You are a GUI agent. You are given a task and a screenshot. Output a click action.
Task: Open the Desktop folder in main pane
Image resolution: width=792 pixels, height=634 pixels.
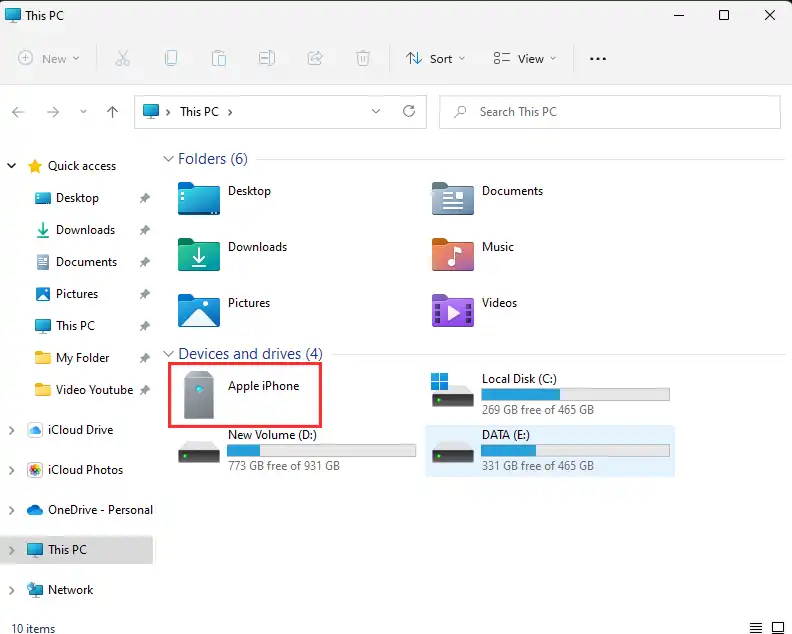coord(225,199)
